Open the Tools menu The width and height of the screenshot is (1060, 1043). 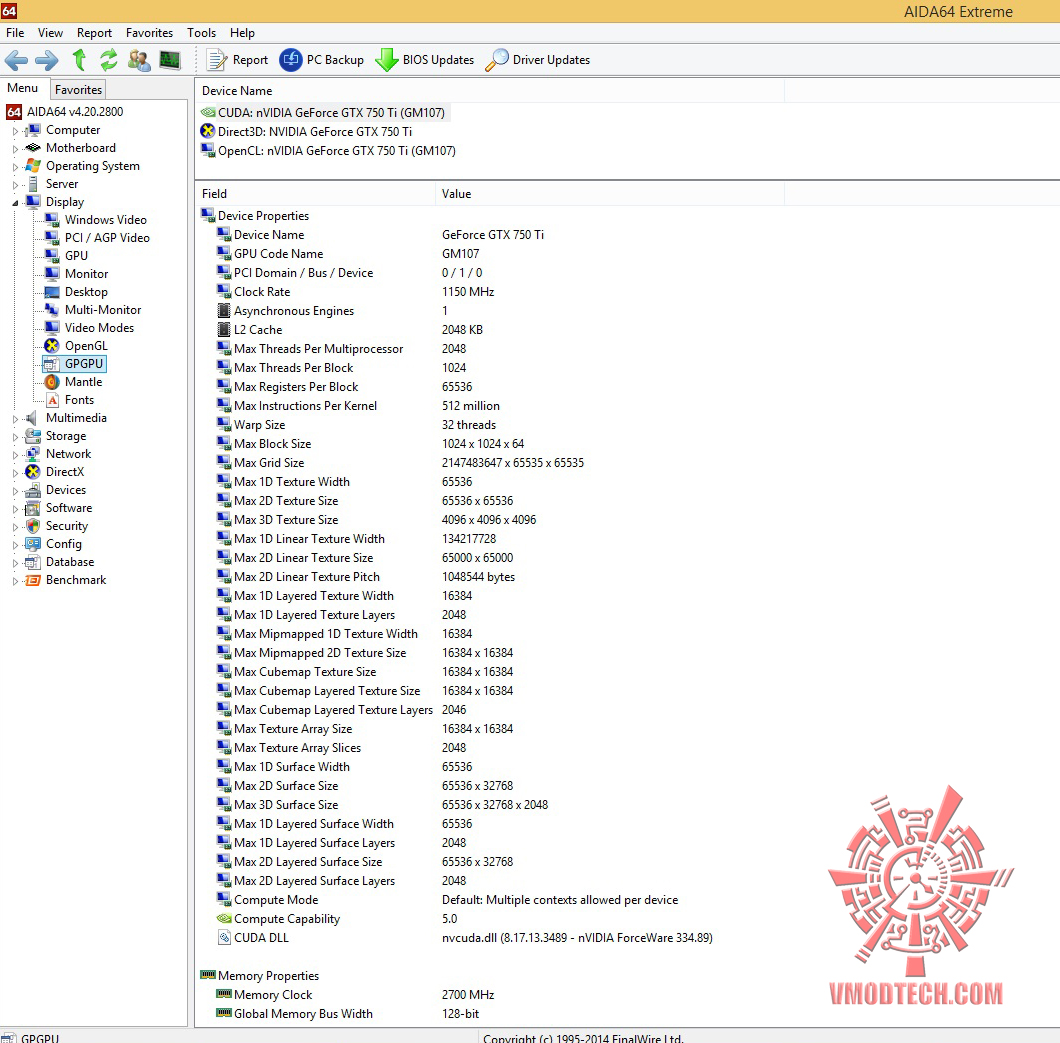201,32
